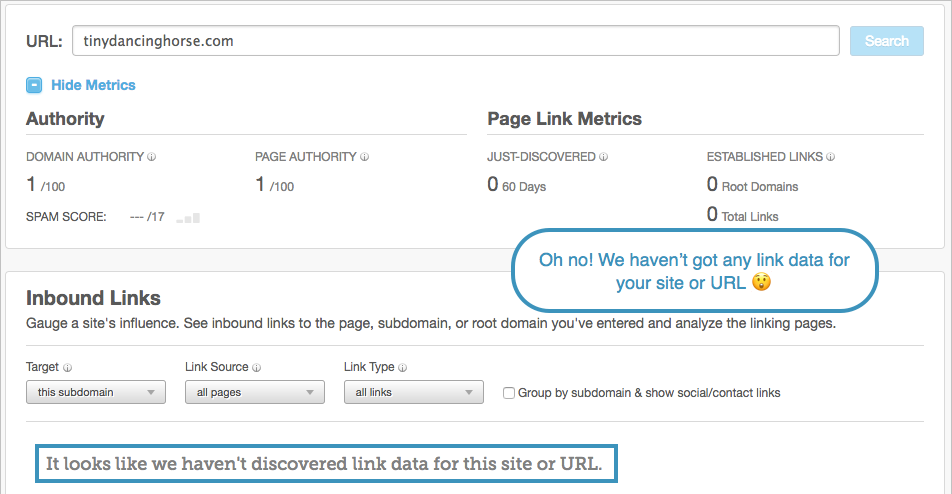
Task: Click the Just-Discovered info icon
Action: (x=604, y=157)
